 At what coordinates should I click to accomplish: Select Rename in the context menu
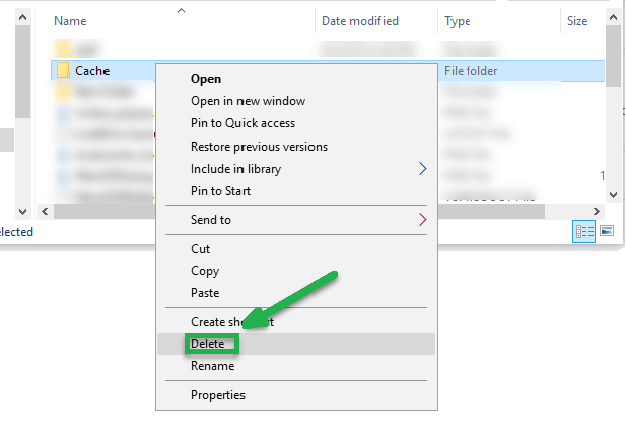click(x=212, y=366)
